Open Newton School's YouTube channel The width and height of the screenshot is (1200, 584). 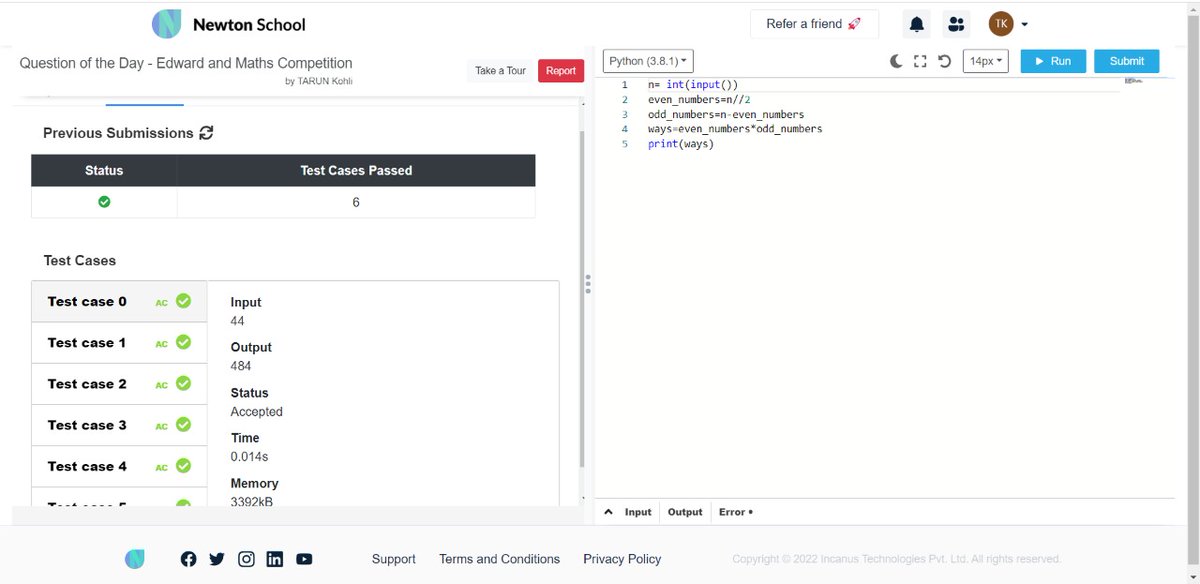[304, 559]
